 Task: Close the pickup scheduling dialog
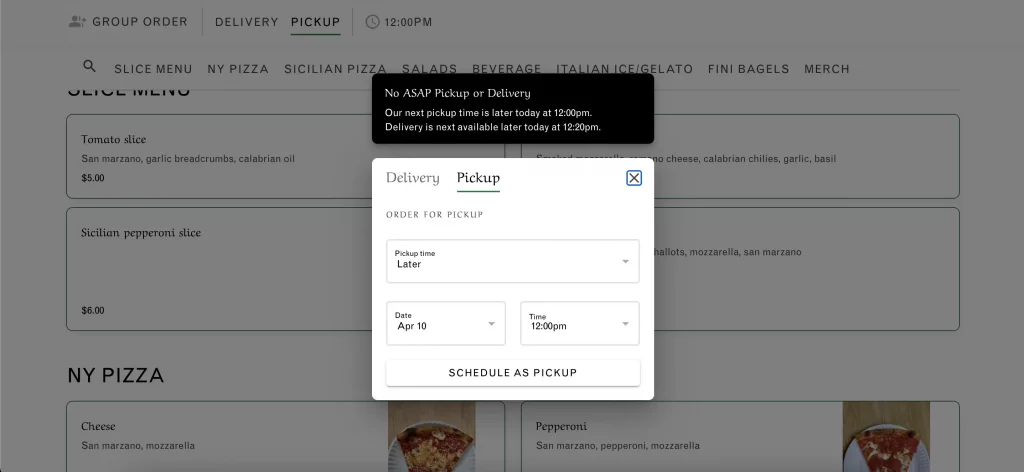click(633, 178)
